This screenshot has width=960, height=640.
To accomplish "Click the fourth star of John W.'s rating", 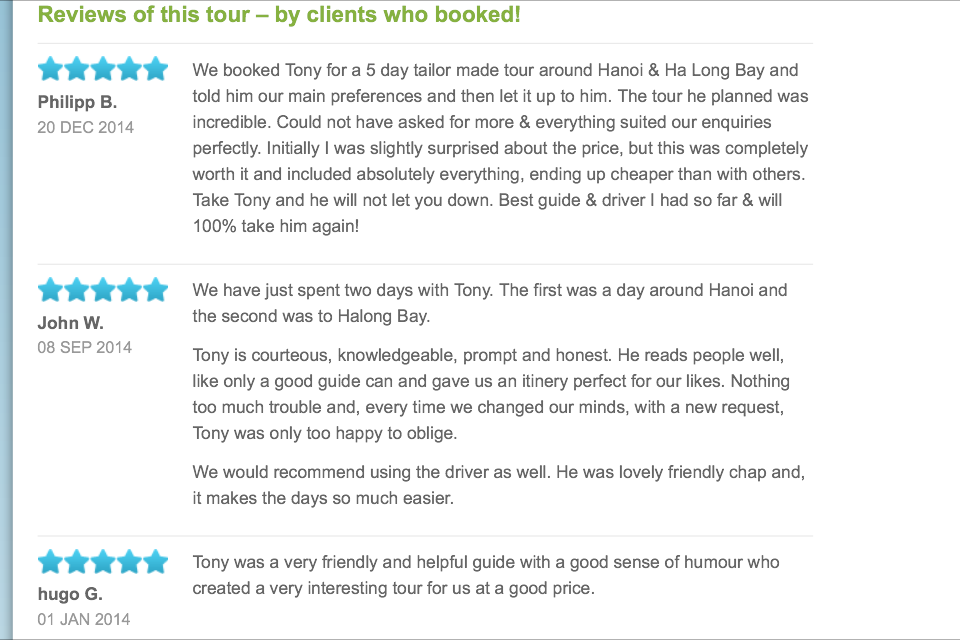I will [129, 290].
